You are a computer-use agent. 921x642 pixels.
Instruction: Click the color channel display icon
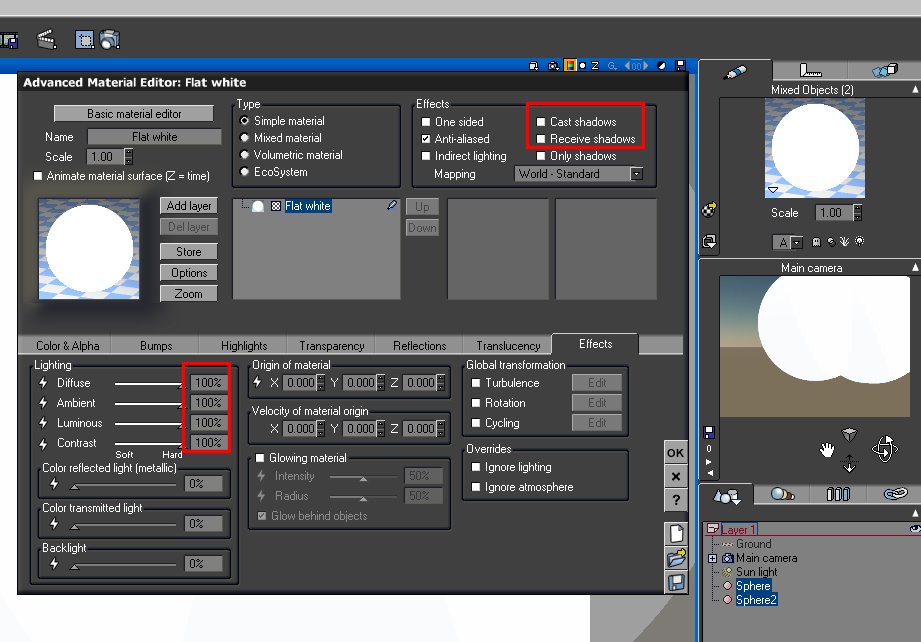coord(570,65)
